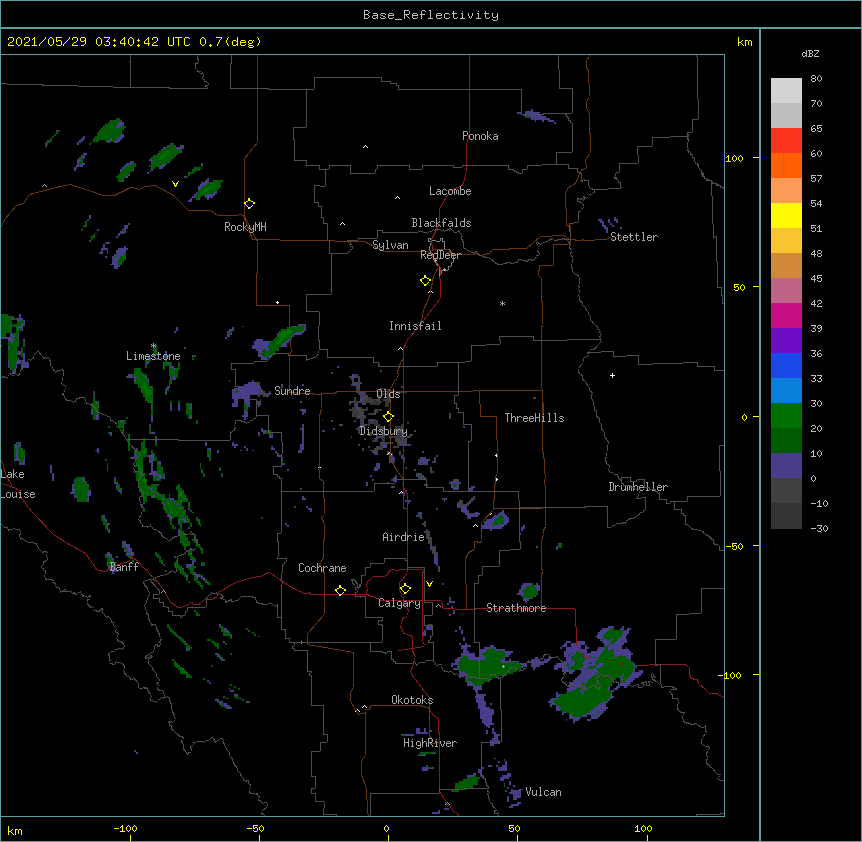The height and width of the screenshot is (842, 862).
Task: Pick the dark orange 57-60 dBZ legend swatch
Action: tap(786, 165)
